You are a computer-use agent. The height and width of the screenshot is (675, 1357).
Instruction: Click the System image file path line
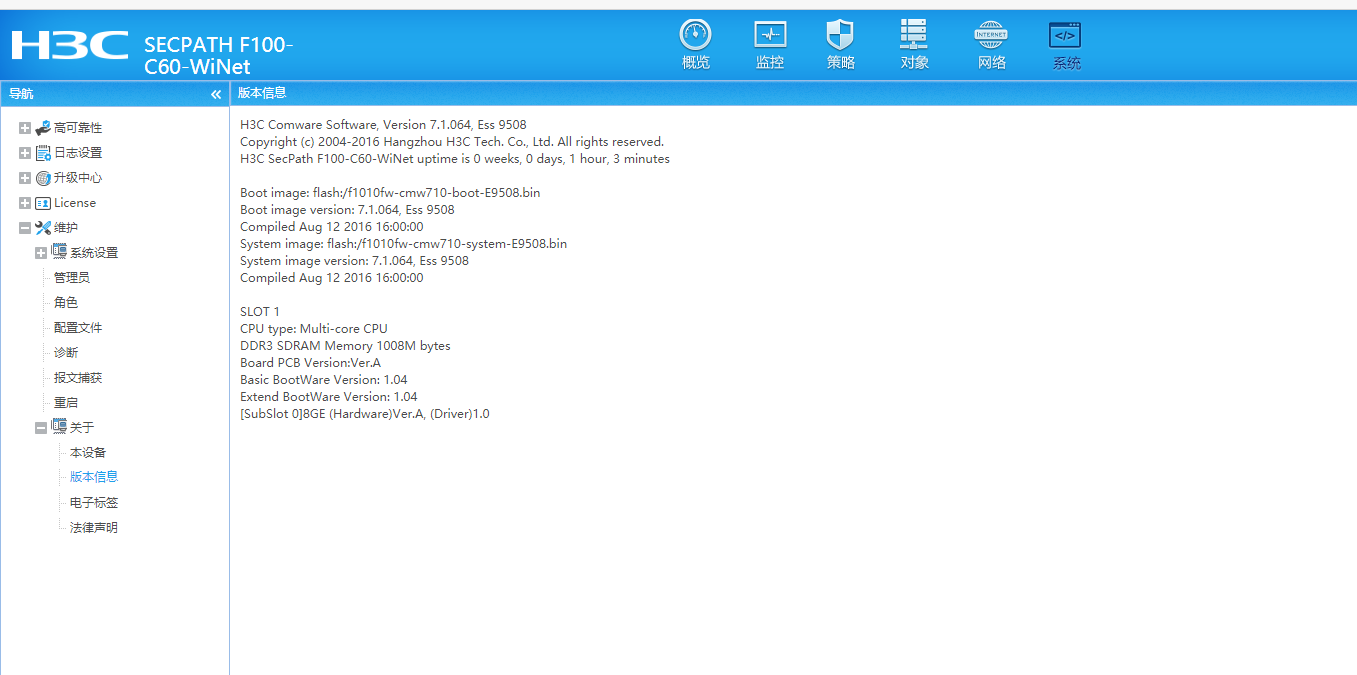(x=404, y=244)
